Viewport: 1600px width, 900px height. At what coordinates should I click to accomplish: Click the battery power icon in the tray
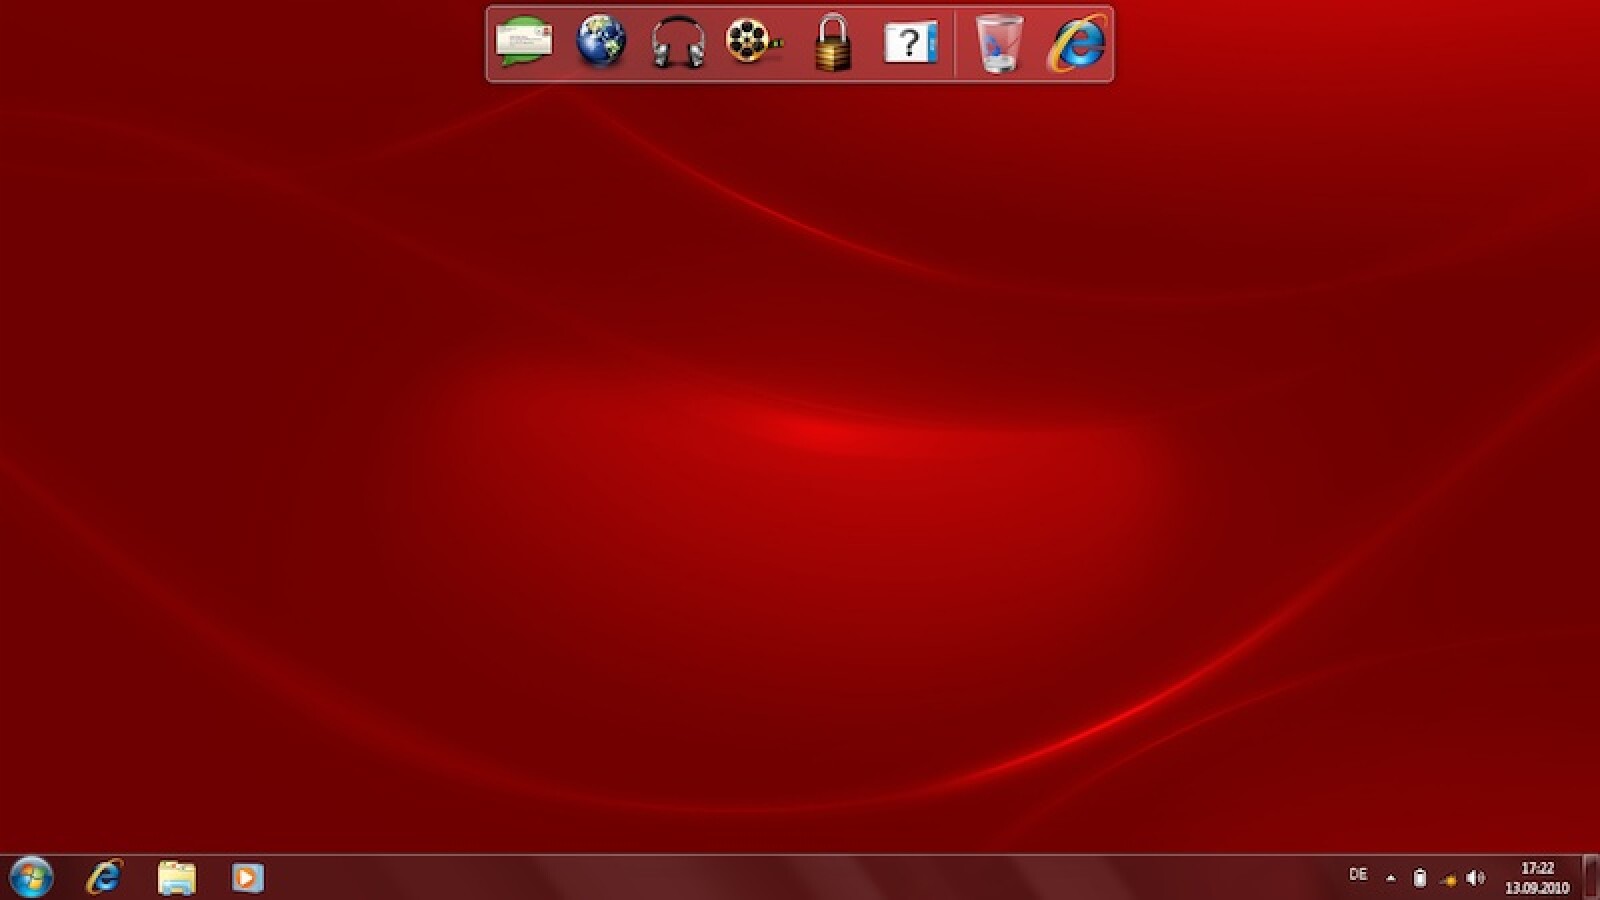click(x=1419, y=878)
